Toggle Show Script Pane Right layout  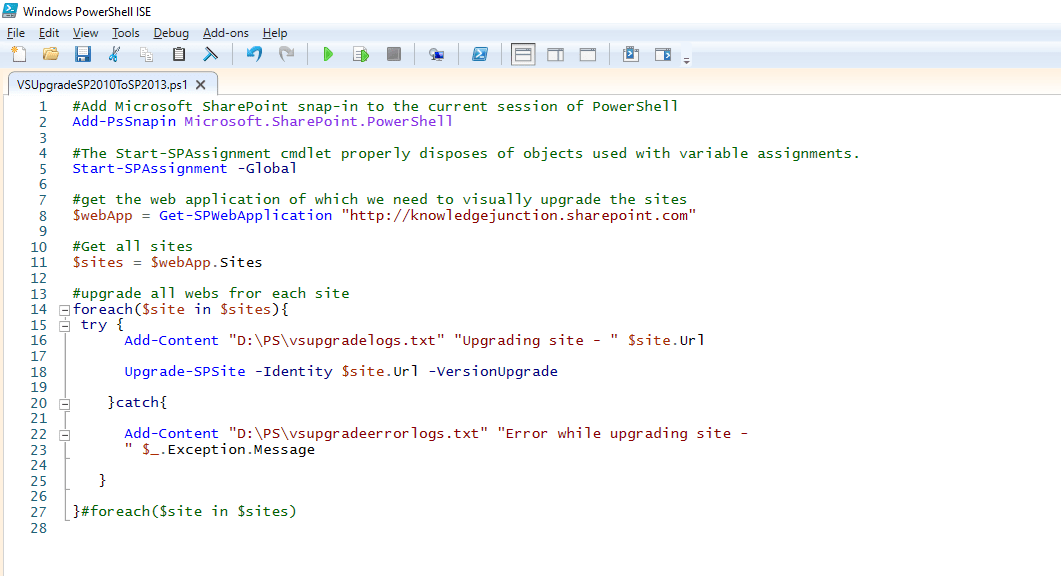[x=556, y=54]
